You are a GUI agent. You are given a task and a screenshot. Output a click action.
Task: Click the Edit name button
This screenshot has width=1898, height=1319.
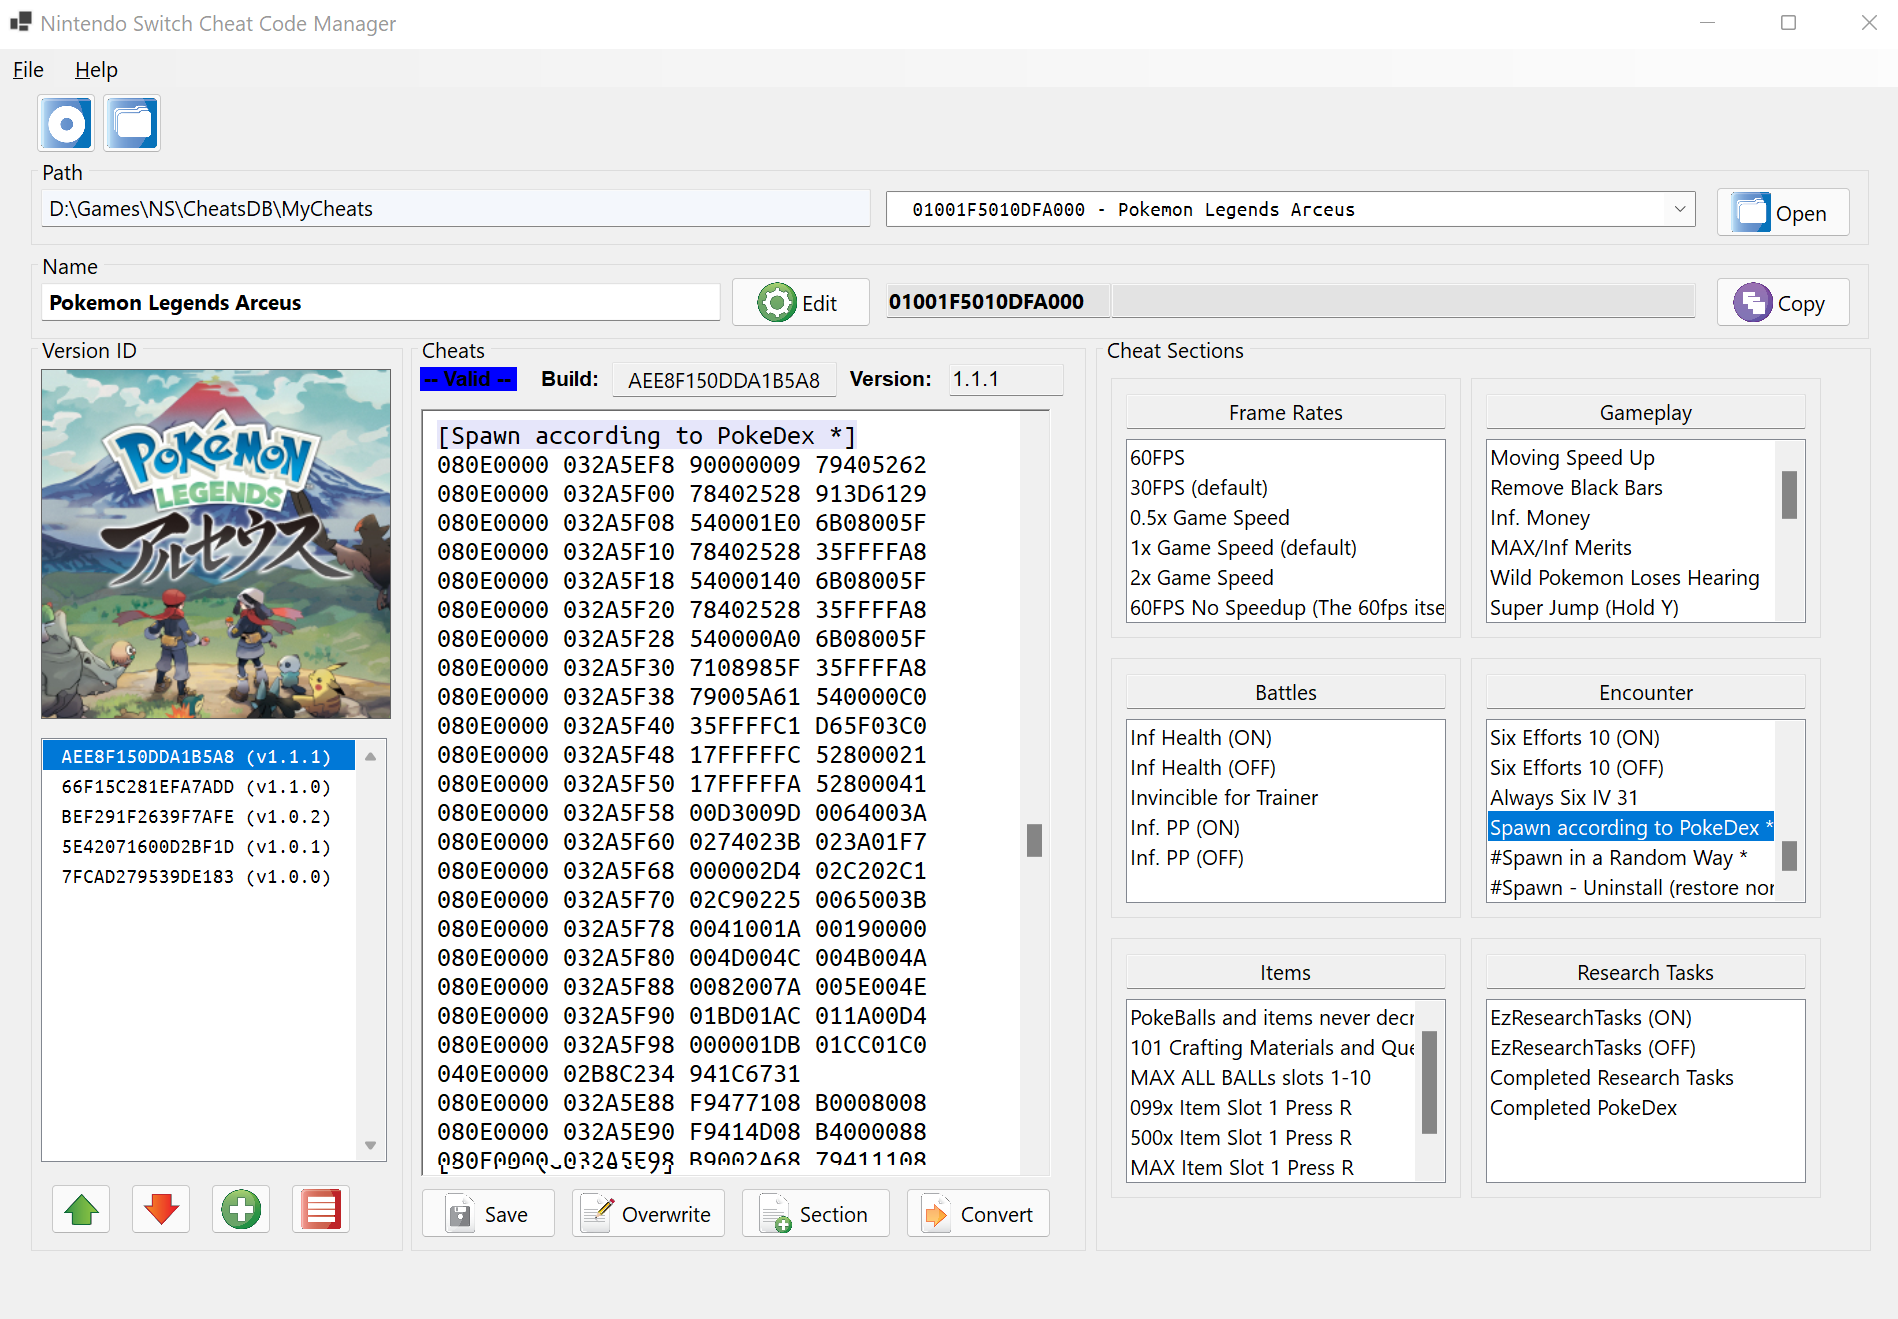pos(800,302)
